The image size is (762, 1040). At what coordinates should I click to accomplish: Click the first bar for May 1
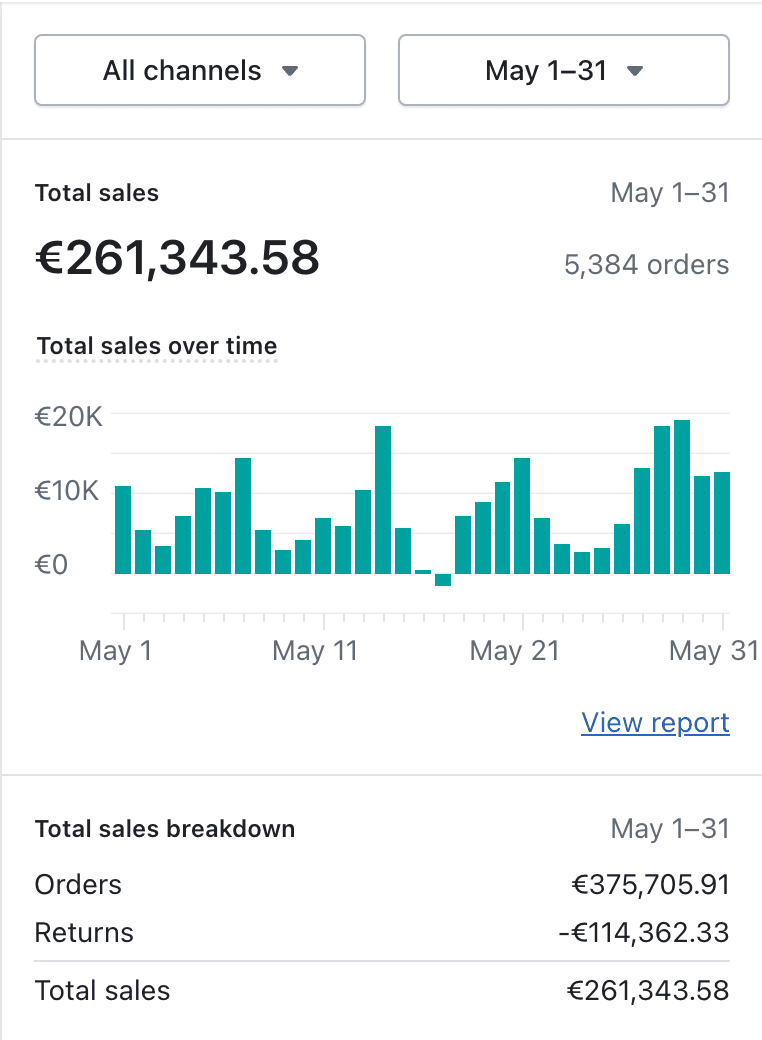[x=123, y=530]
